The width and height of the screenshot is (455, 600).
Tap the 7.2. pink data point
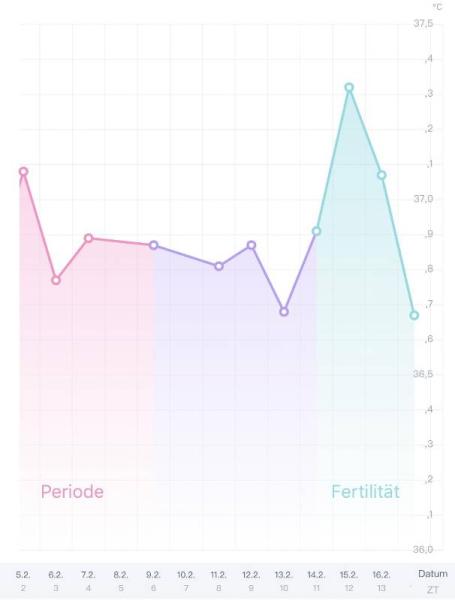[88, 238]
